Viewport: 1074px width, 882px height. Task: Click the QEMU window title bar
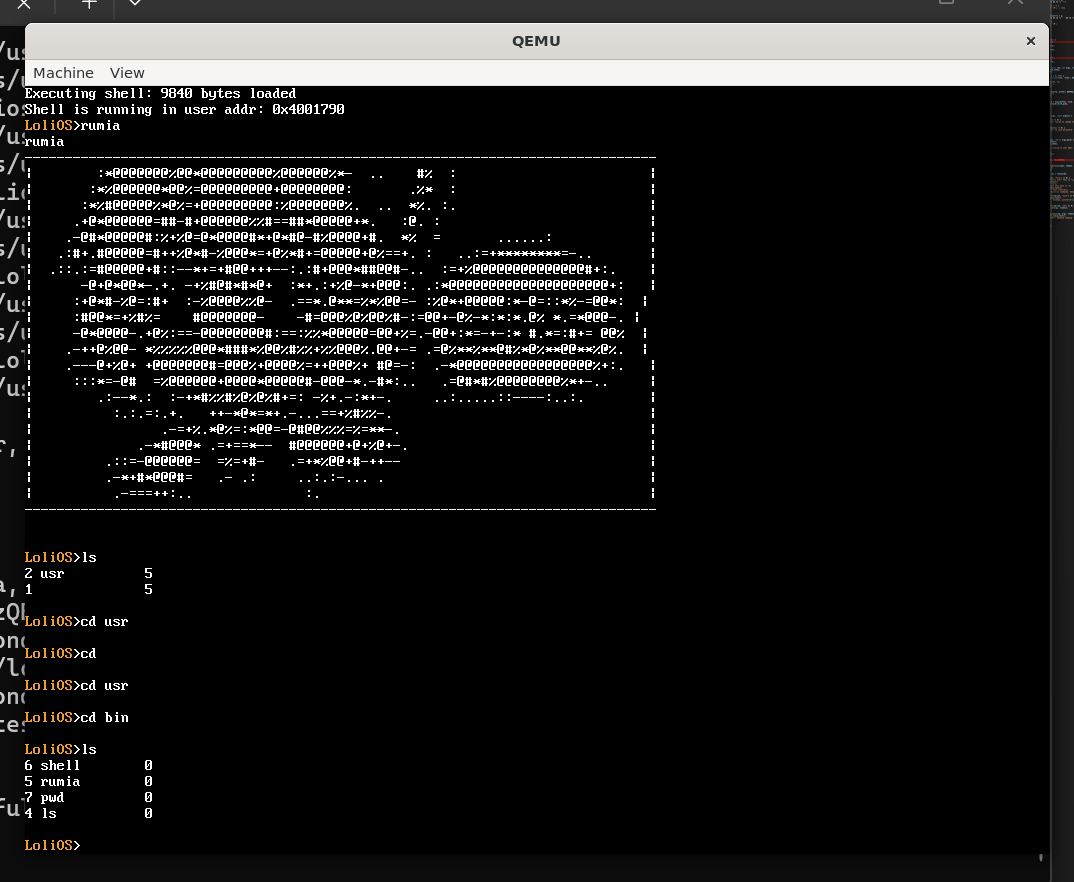[x=536, y=41]
